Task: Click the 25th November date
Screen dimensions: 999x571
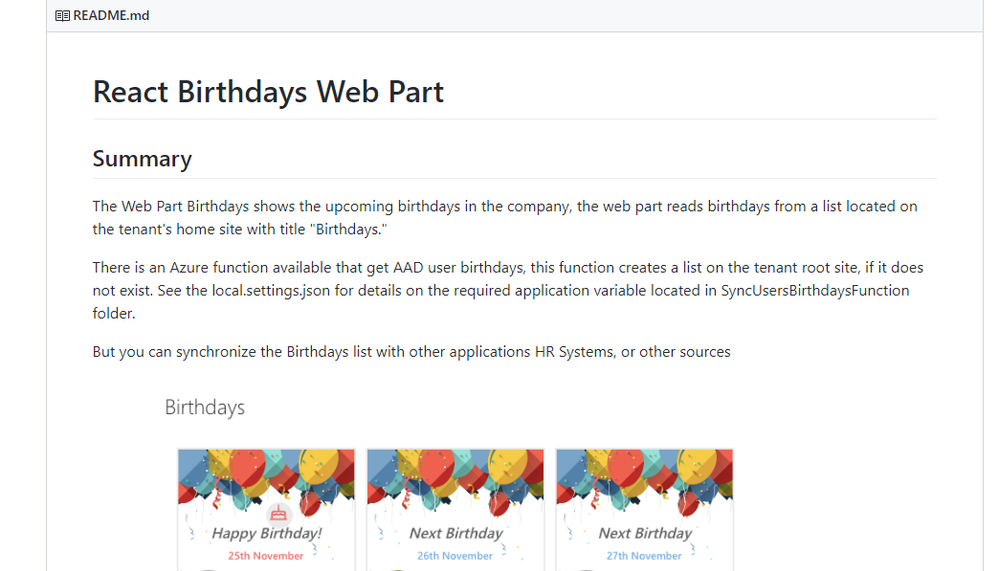Action: click(x=266, y=556)
